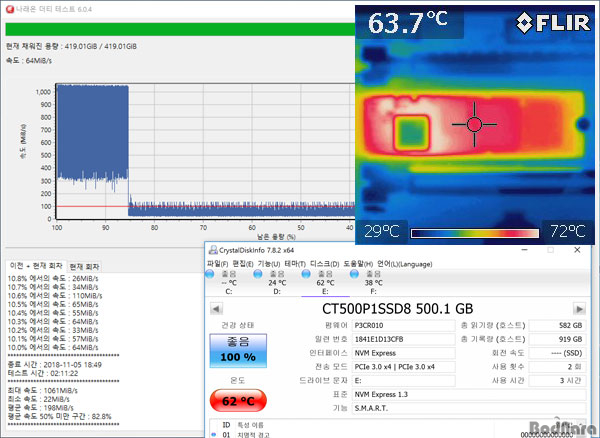Click the CrystalDiskInfo title bar icon
Image resolution: width=600 pixels, height=438 pixels.
click(x=213, y=250)
